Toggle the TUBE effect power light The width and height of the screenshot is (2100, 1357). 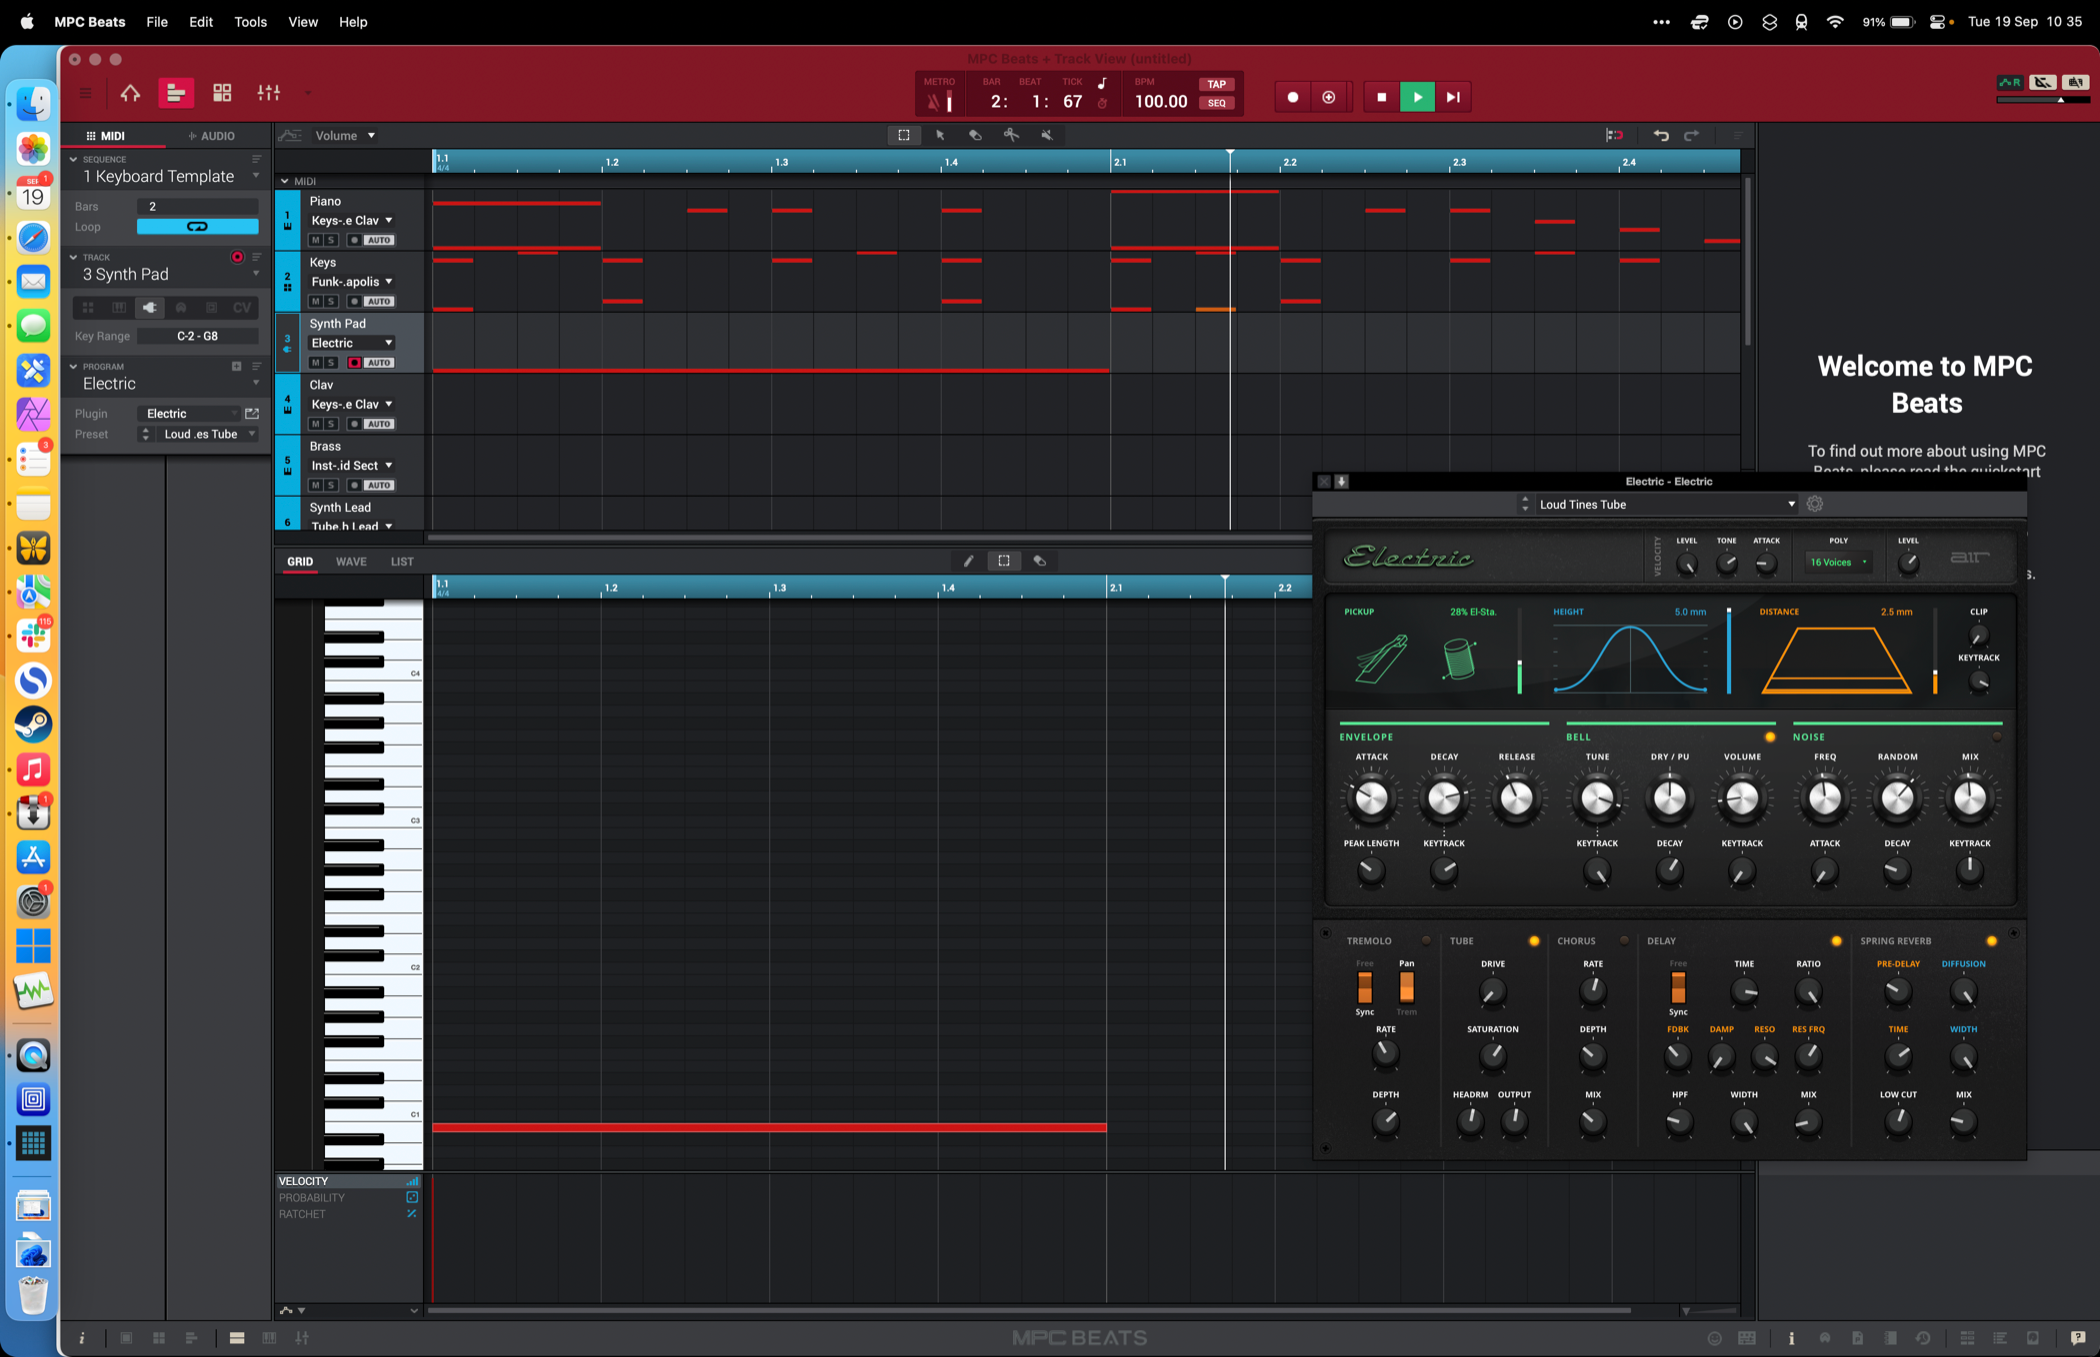pos(1534,941)
